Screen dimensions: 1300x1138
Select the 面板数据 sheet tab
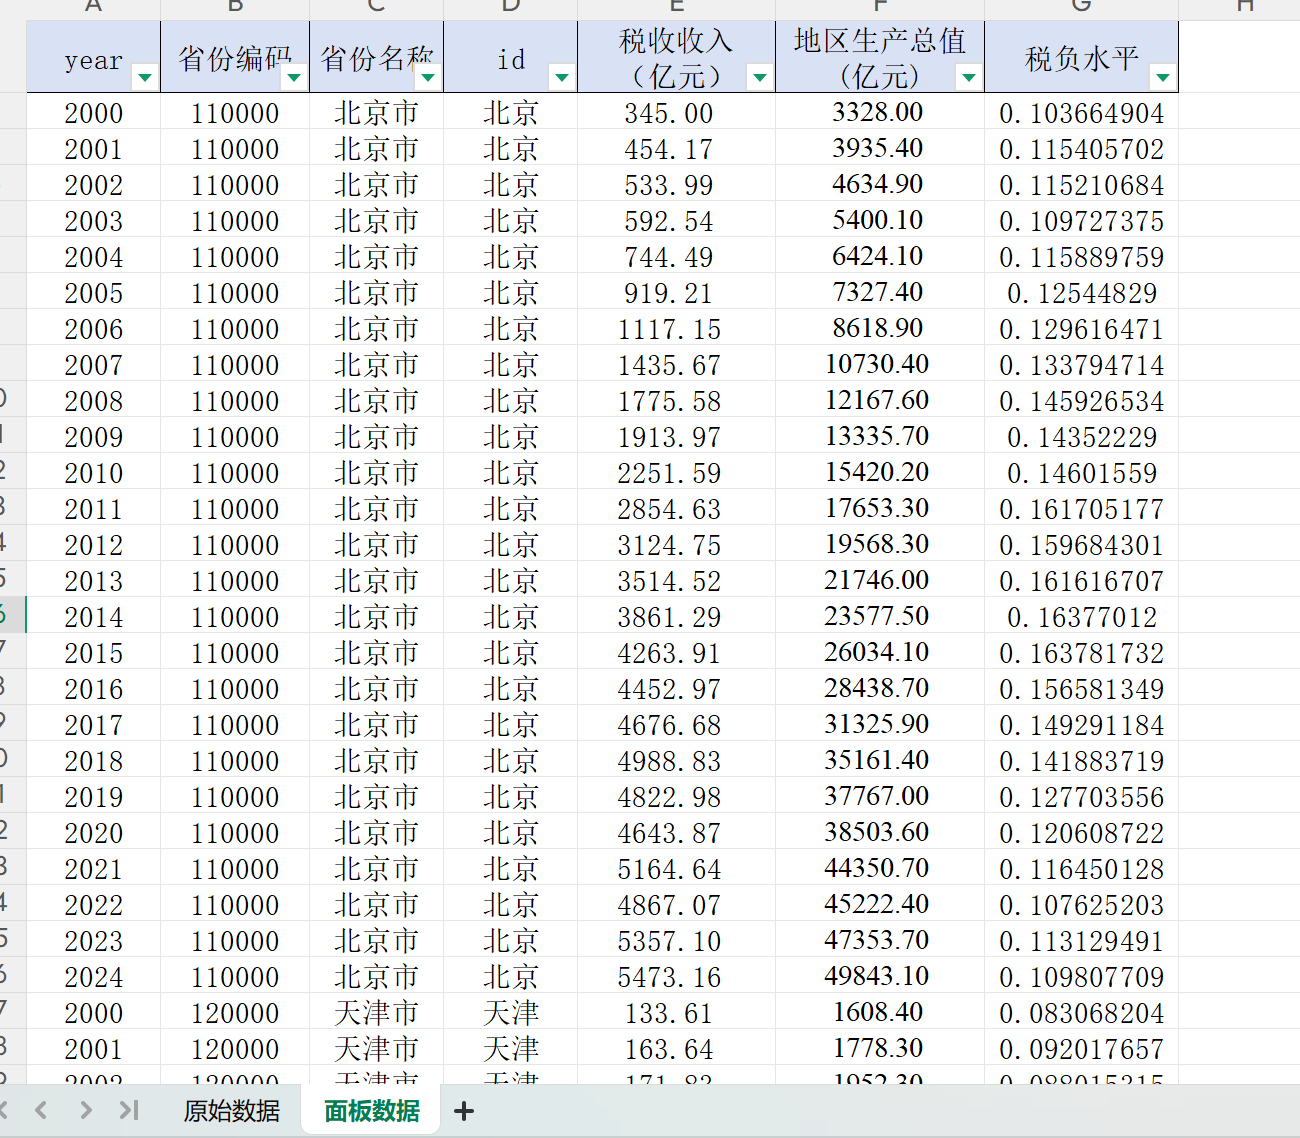click(x=372, y=1111)
